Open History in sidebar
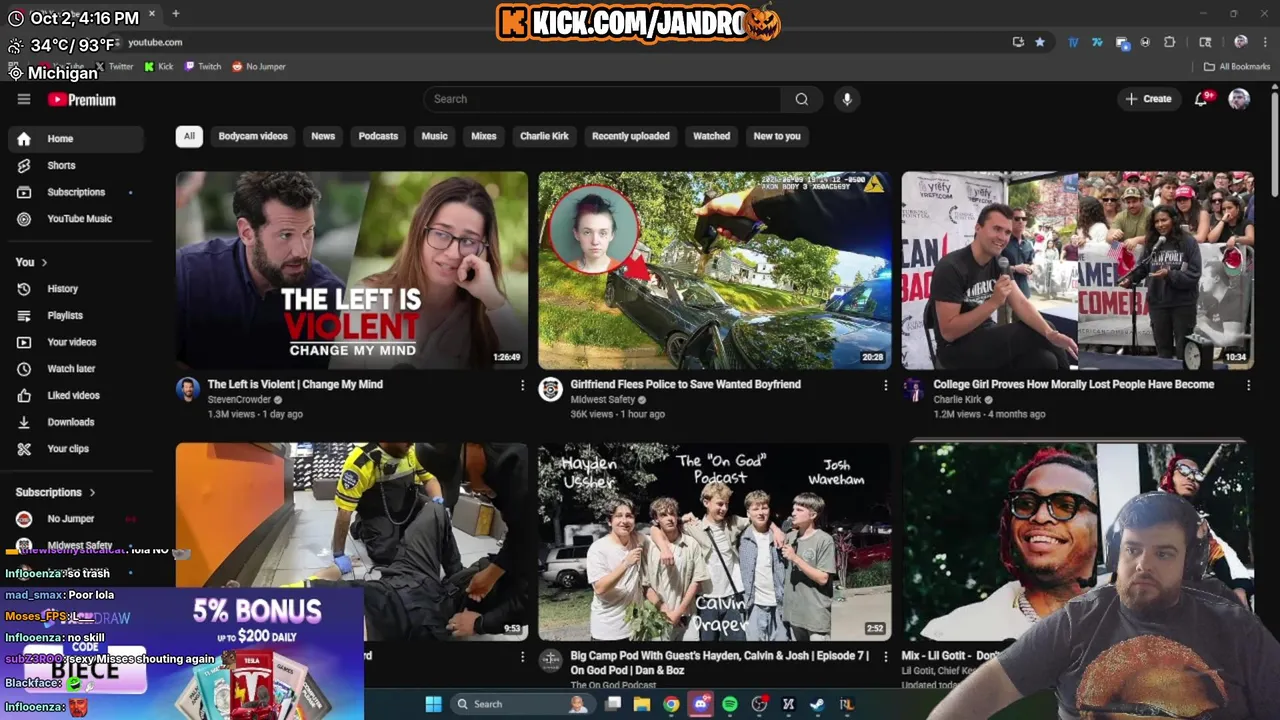The width and height of the screenshot is (1280, 720). point(76,289)
